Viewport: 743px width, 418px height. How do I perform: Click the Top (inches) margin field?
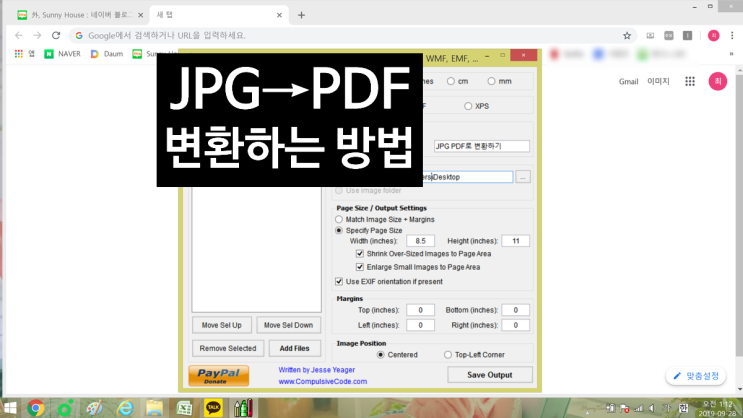point(420,310)
